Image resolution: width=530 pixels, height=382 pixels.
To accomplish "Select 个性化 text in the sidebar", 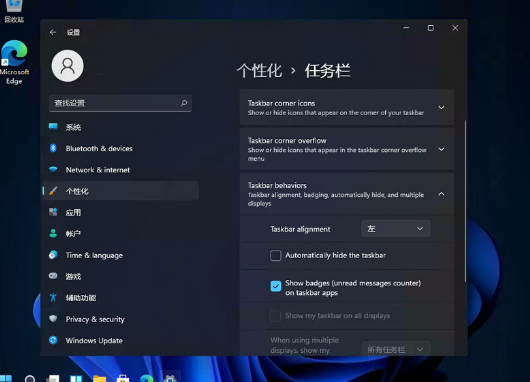I will click(x=77, y=191).
